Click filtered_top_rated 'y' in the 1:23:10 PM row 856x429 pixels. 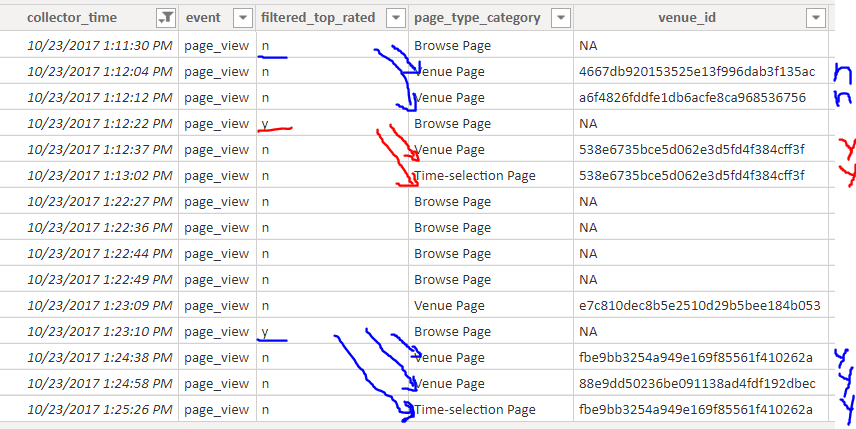tap(265, 333)
